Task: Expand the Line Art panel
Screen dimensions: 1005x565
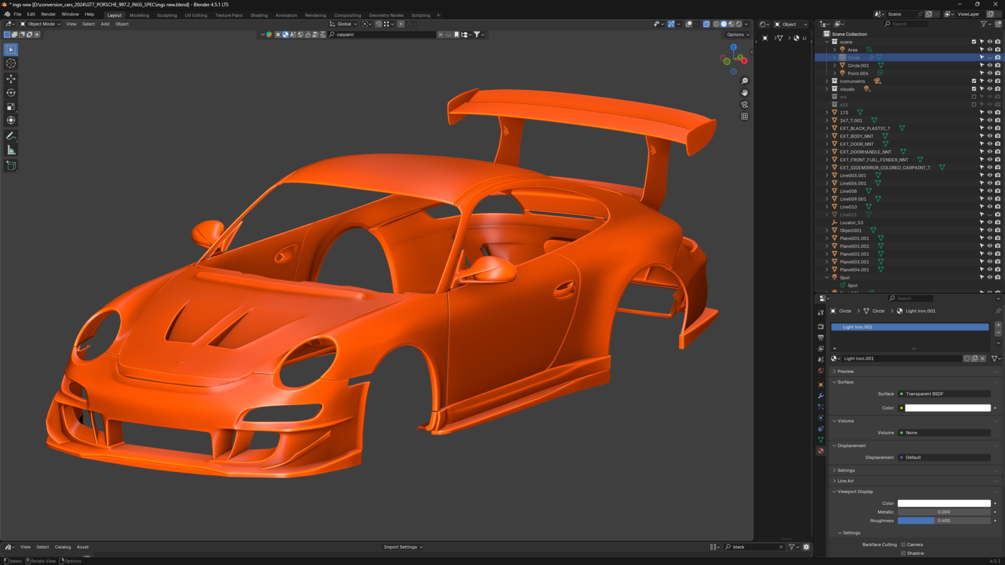Action: coord(846,481)
